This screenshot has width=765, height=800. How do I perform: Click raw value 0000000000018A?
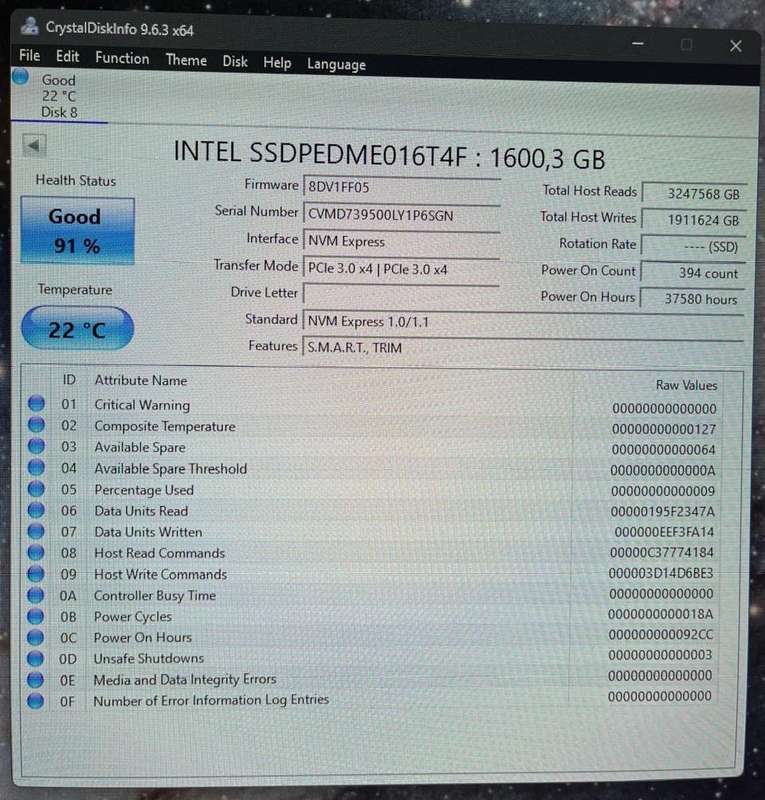click(660, 614)
